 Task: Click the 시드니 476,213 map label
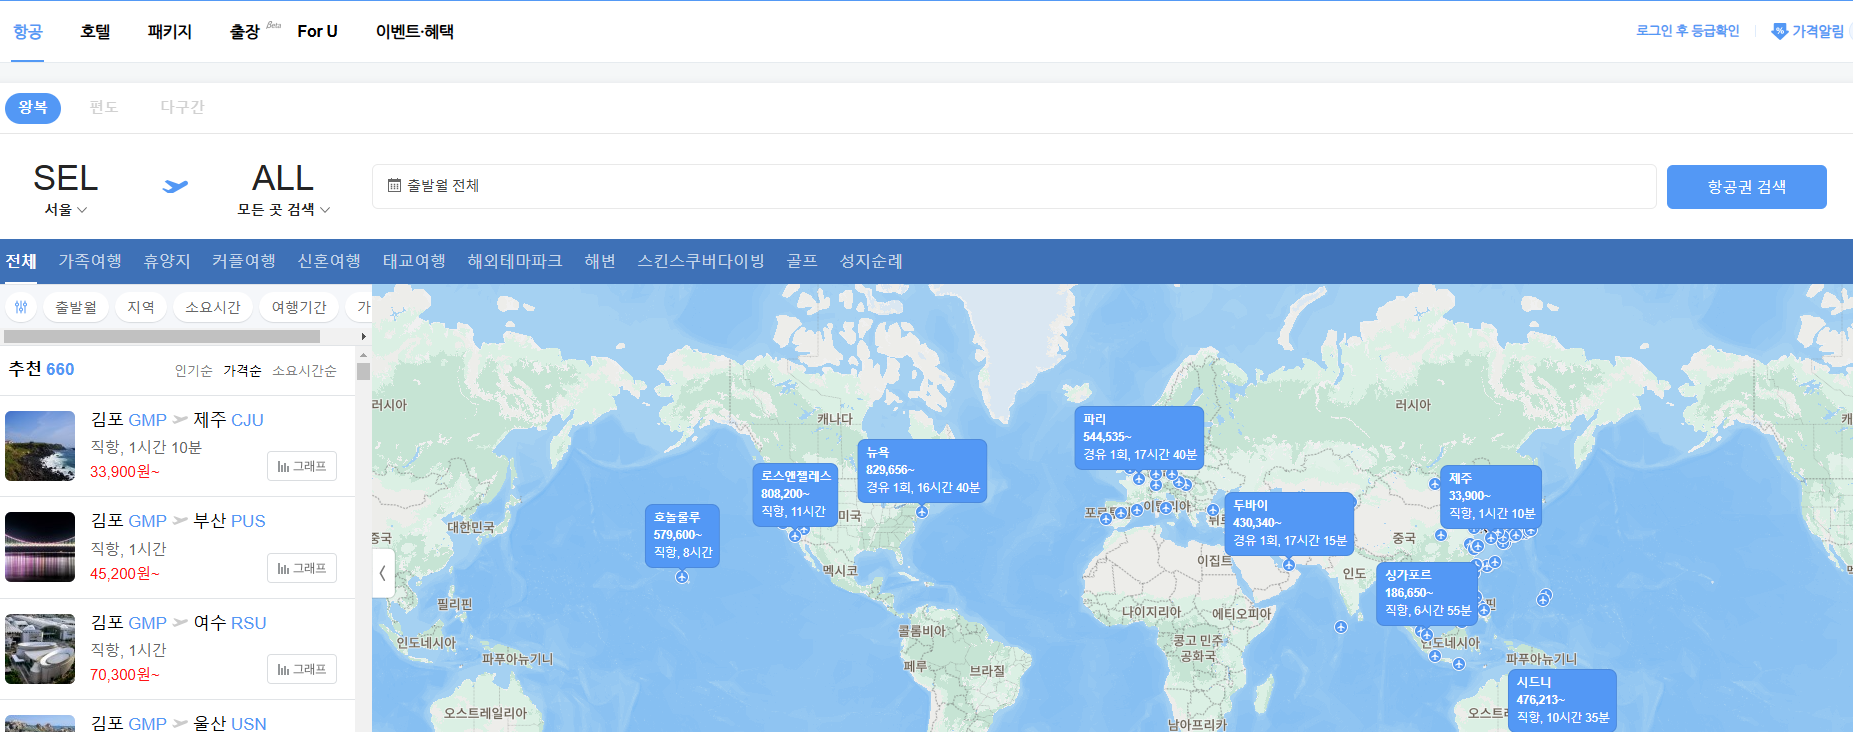tap(1562, 700)
